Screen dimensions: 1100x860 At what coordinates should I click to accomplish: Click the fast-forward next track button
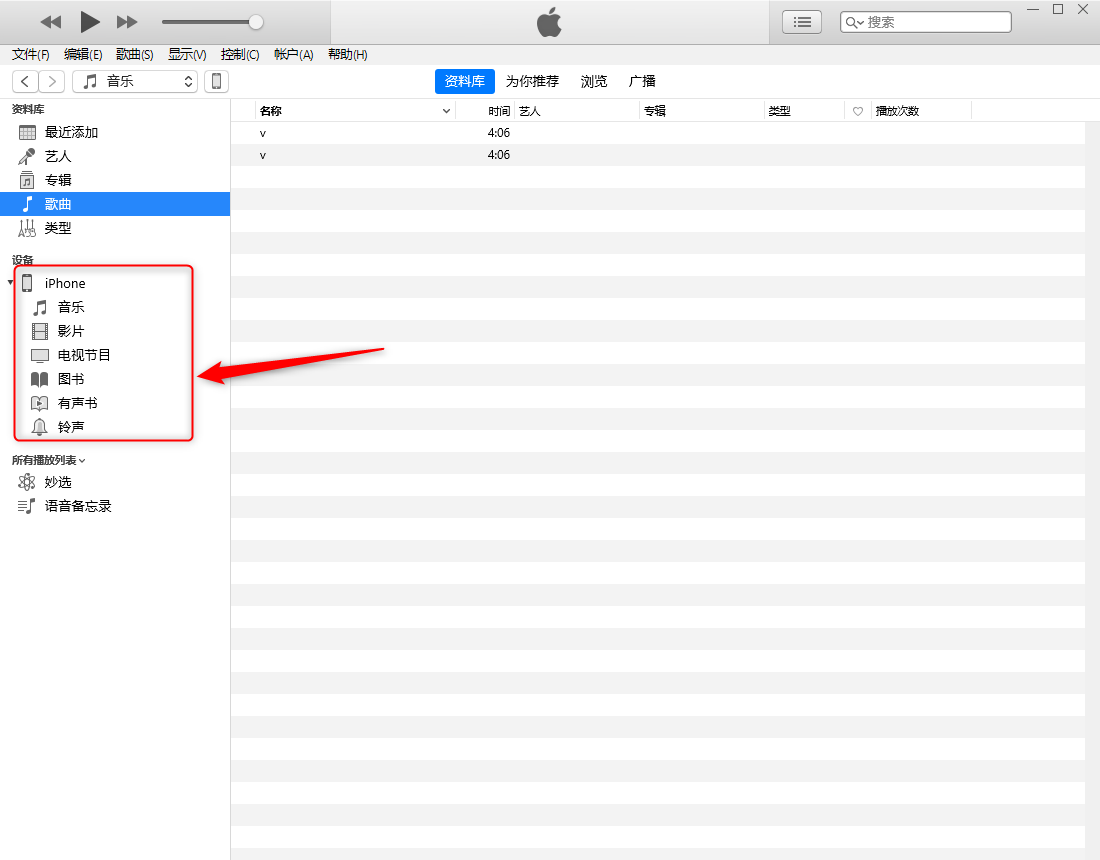tap(127, 22)
